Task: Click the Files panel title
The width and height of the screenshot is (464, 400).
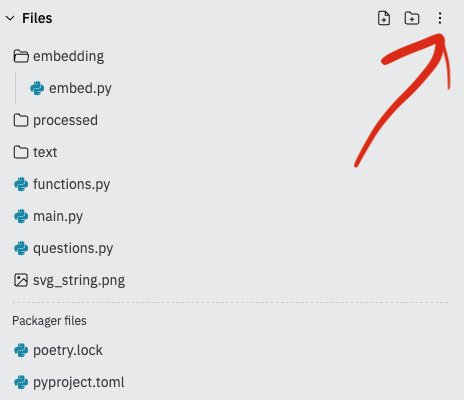Action: click(37, 18)
